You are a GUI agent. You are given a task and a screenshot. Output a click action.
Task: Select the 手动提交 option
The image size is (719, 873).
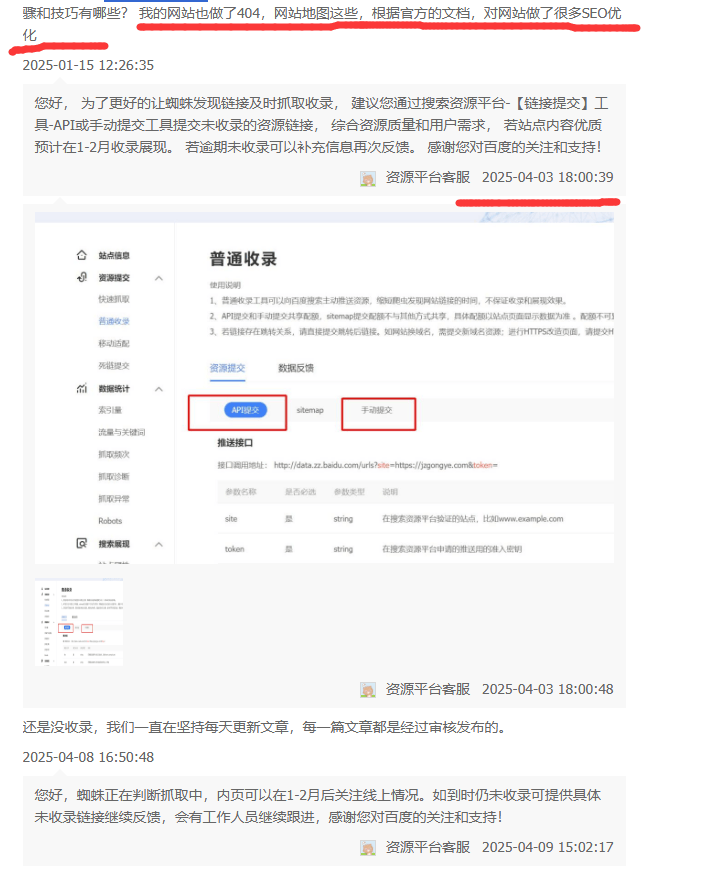tap(377, 410)
